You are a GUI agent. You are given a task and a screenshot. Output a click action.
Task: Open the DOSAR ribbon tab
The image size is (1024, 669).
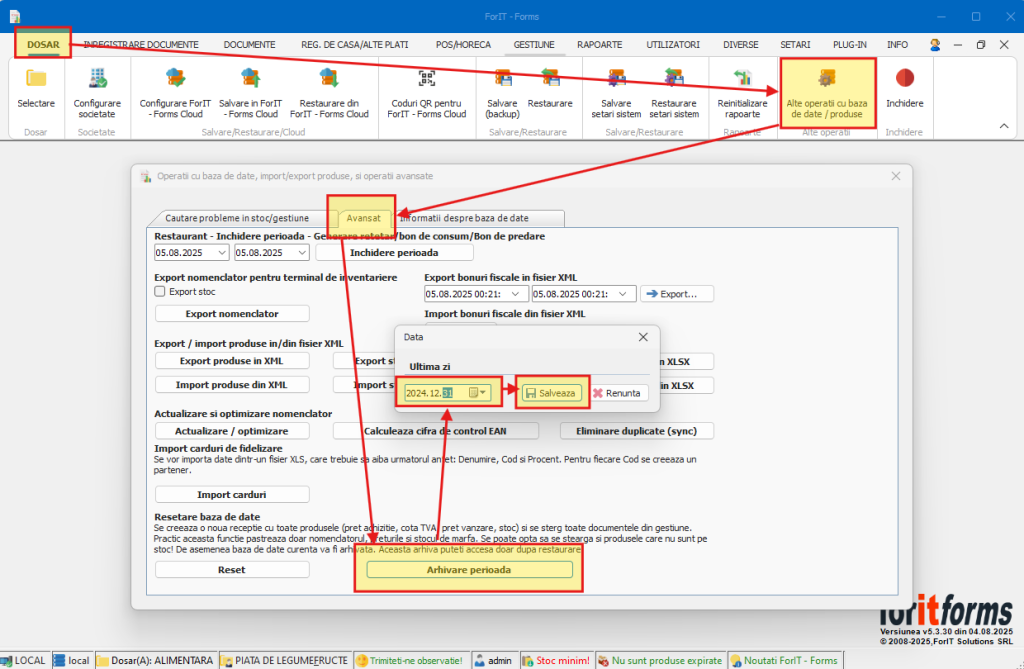tap(43, 44)
